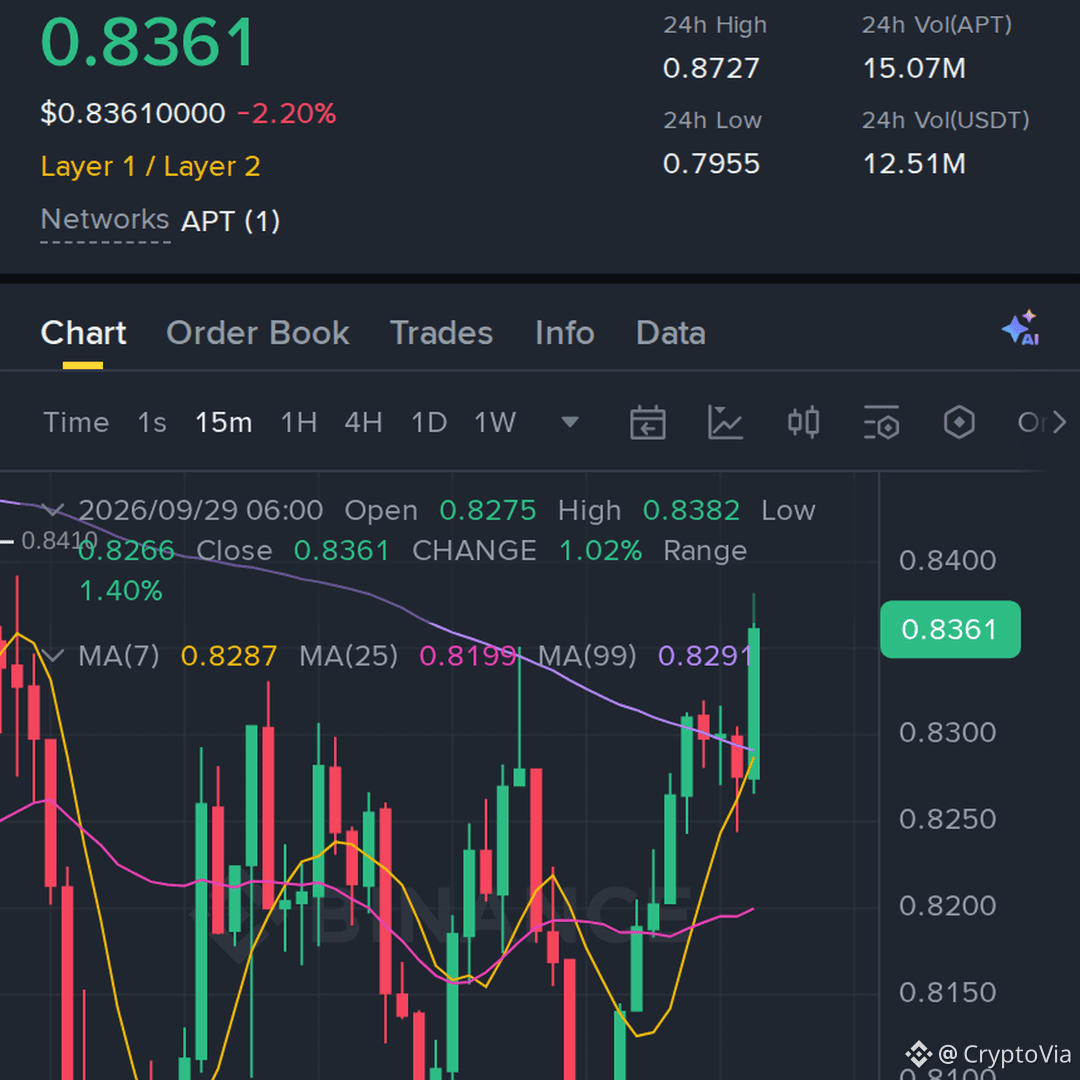Switch candlestick chart type icon
1080x1080 pixels.
pos(803,422)
